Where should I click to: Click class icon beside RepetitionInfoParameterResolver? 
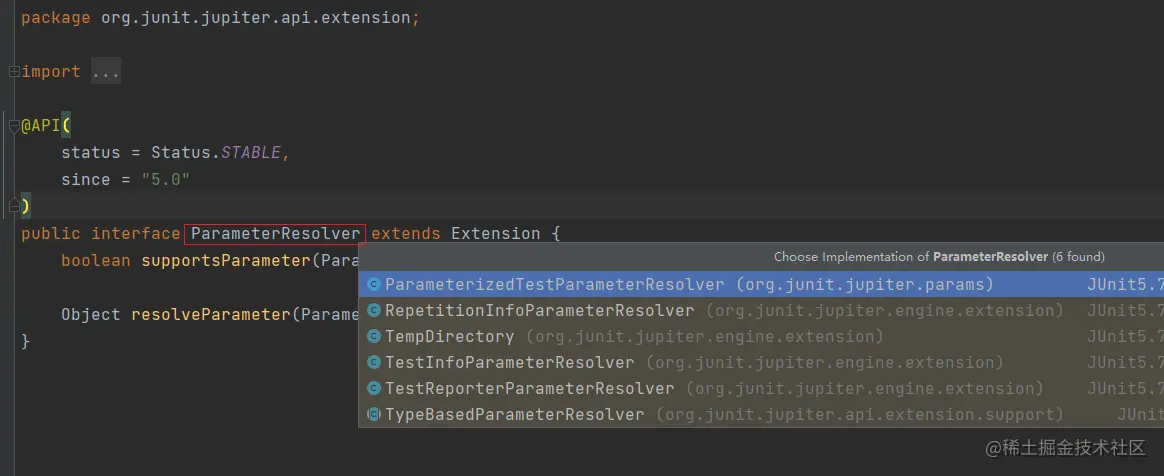pyautogui.click(x=374, y=310)
